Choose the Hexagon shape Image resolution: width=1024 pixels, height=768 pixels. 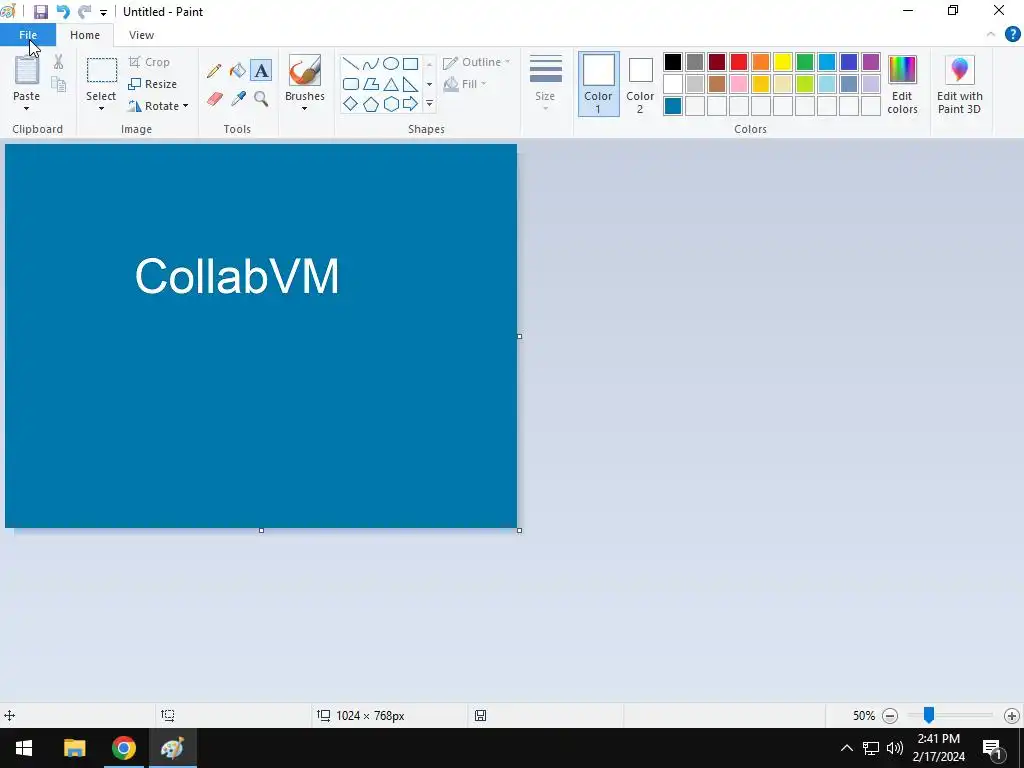tap(391, 104)
